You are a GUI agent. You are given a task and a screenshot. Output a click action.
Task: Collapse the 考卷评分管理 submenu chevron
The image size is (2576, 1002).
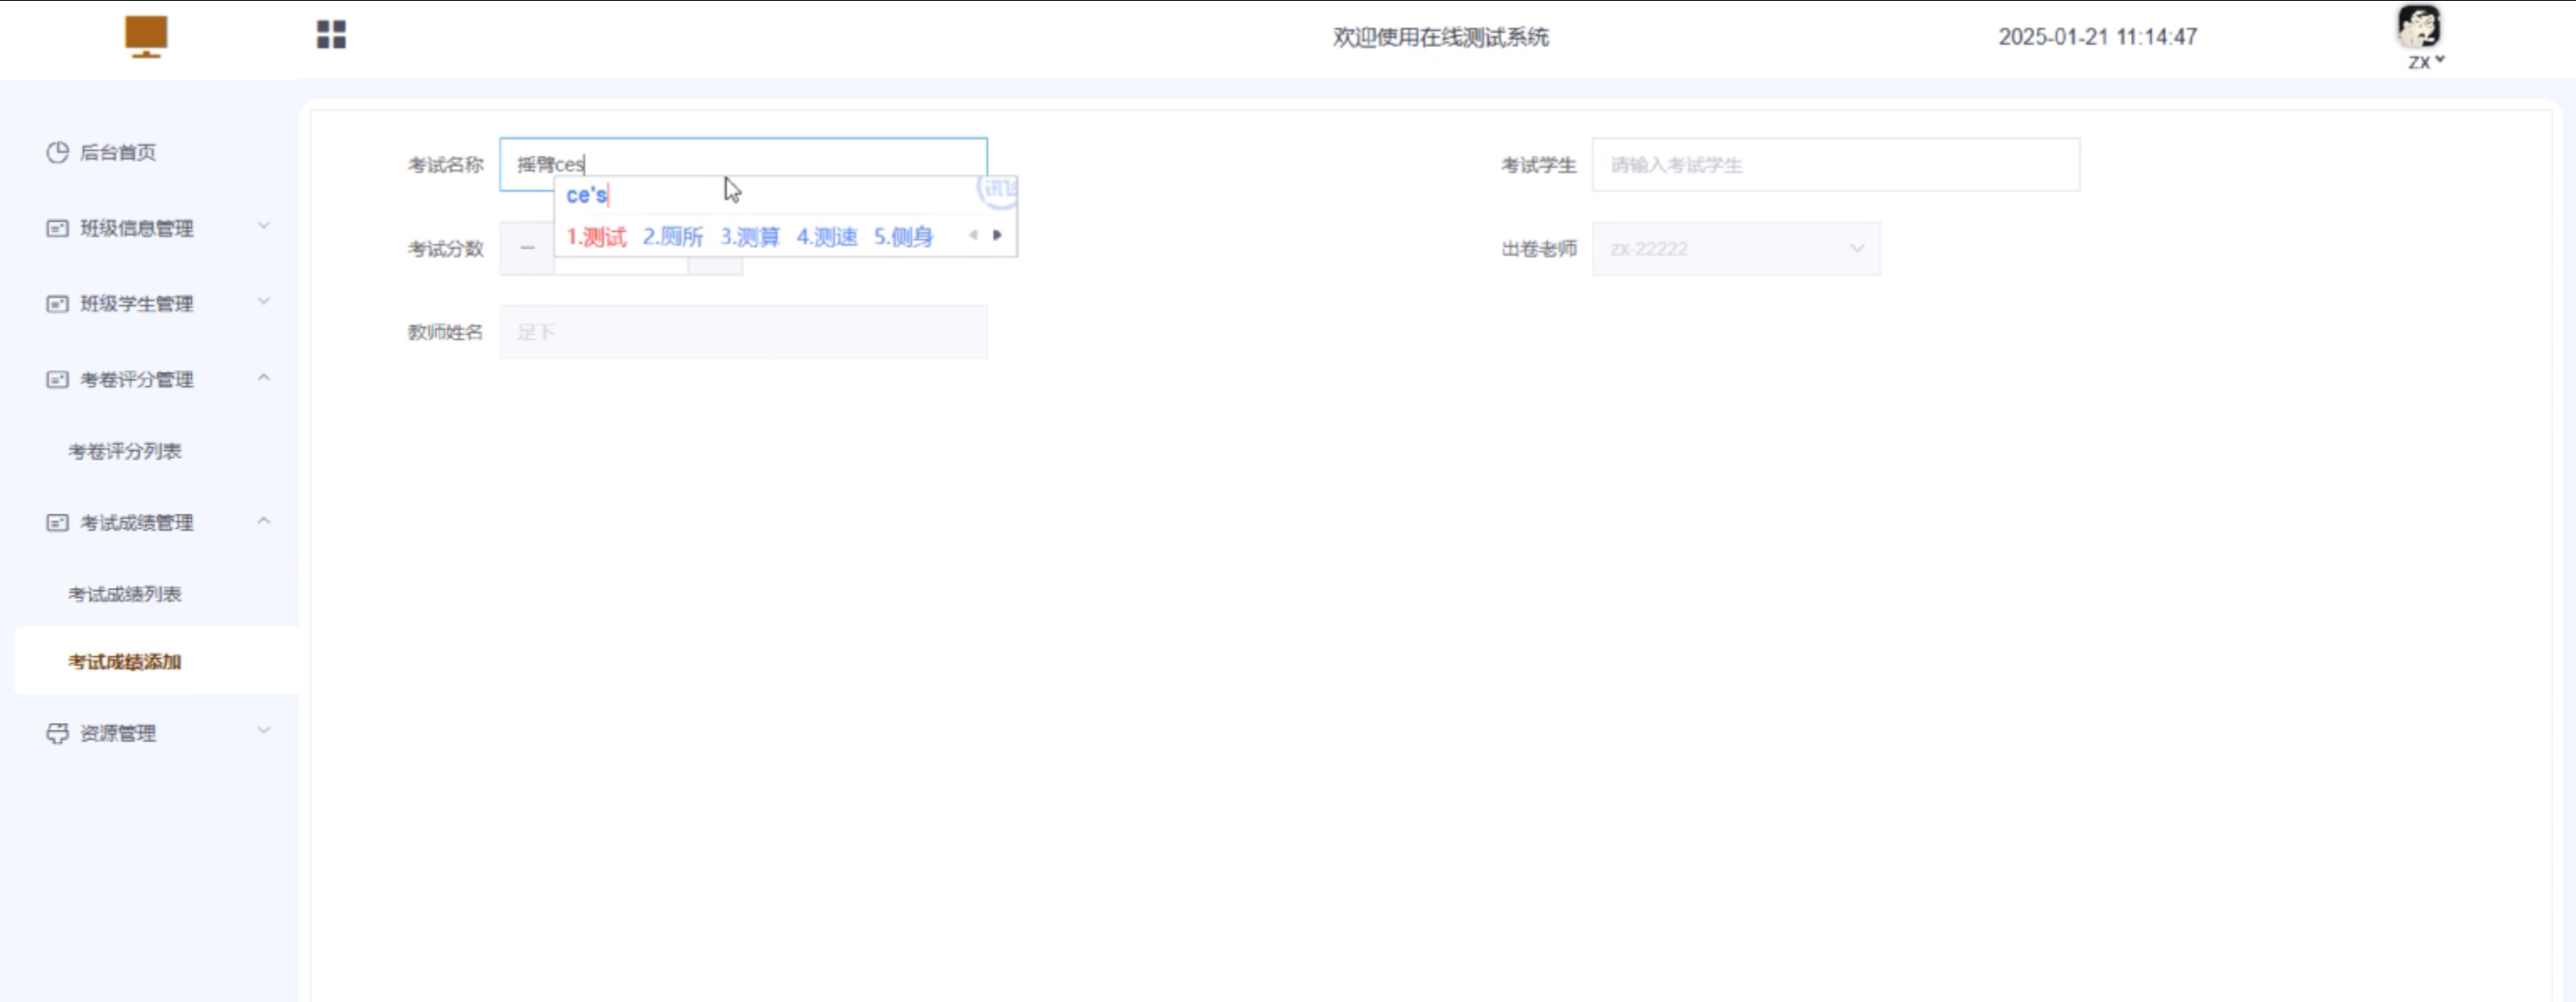[x=264, y=377]
